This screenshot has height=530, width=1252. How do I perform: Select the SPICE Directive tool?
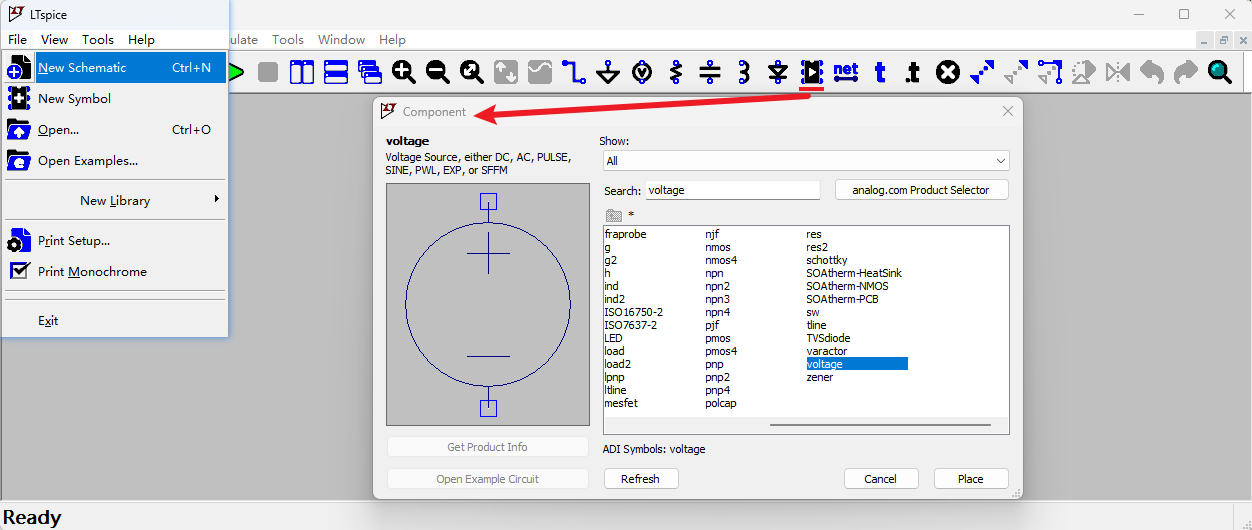913,72
